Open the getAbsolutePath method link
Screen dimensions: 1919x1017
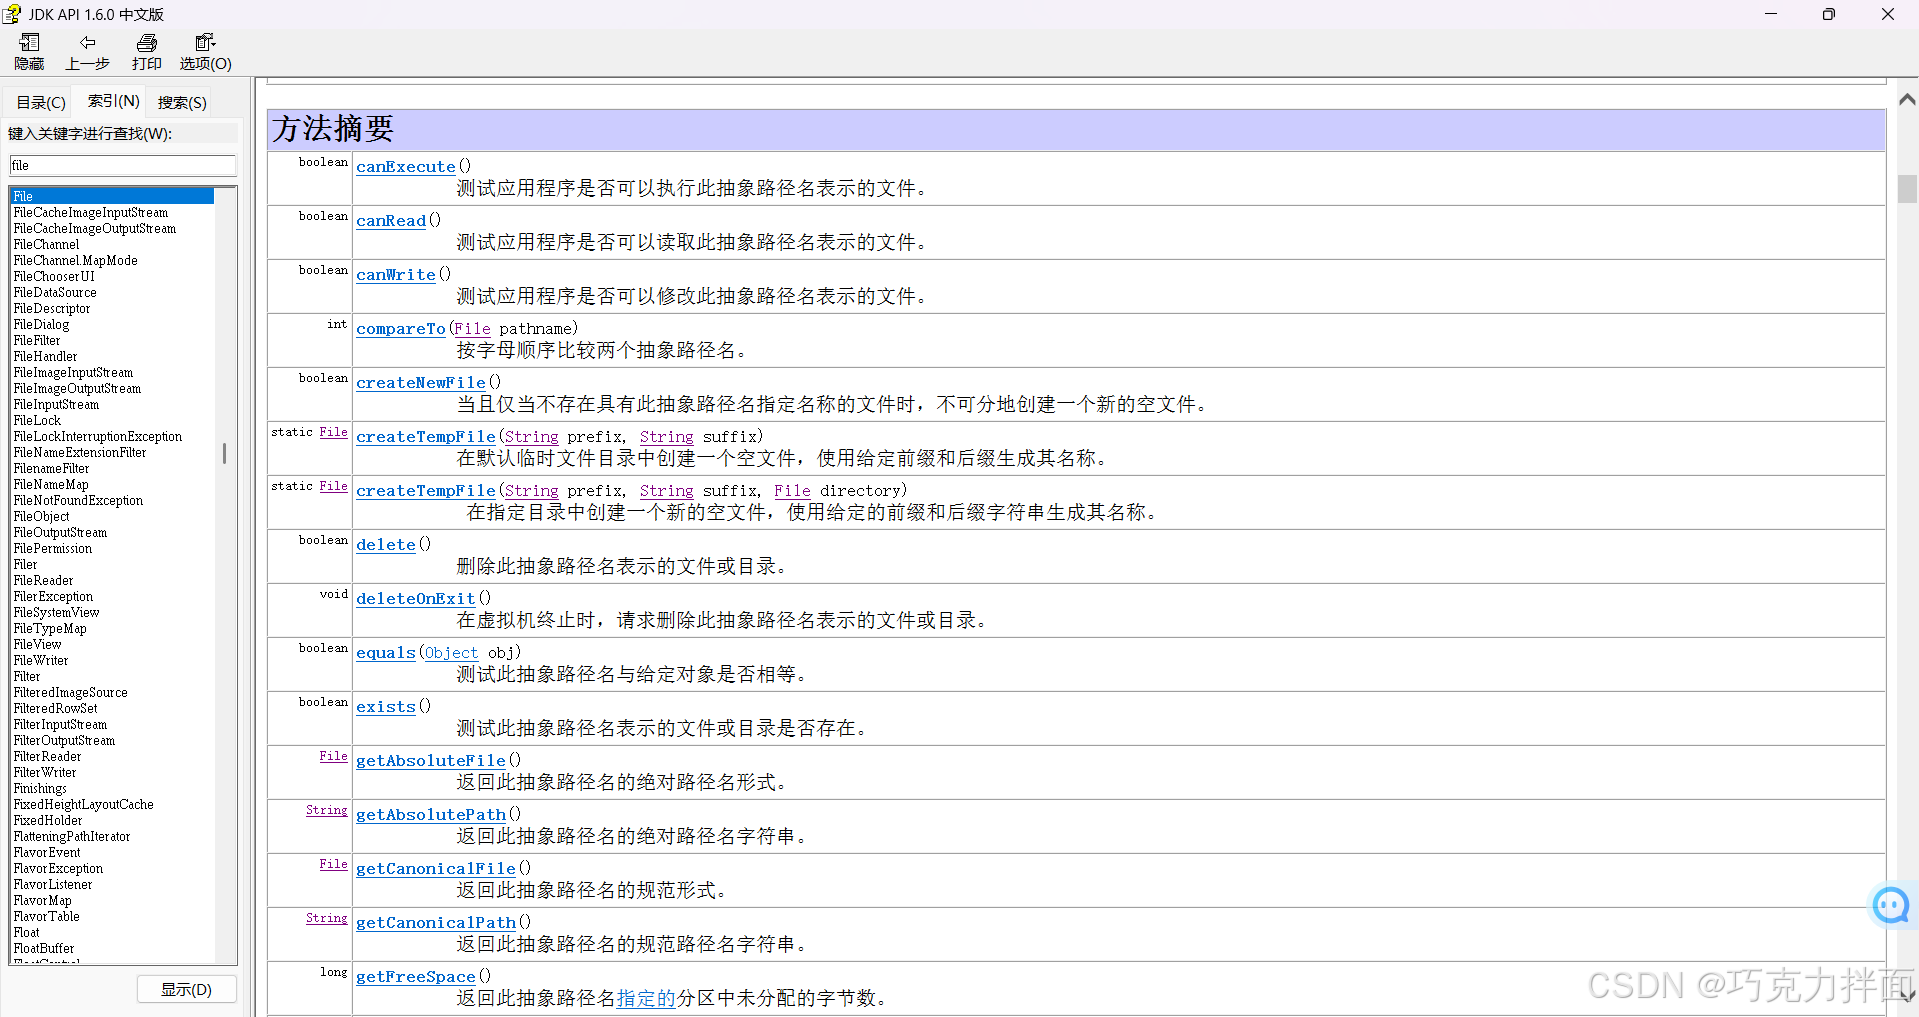[431, 815]
